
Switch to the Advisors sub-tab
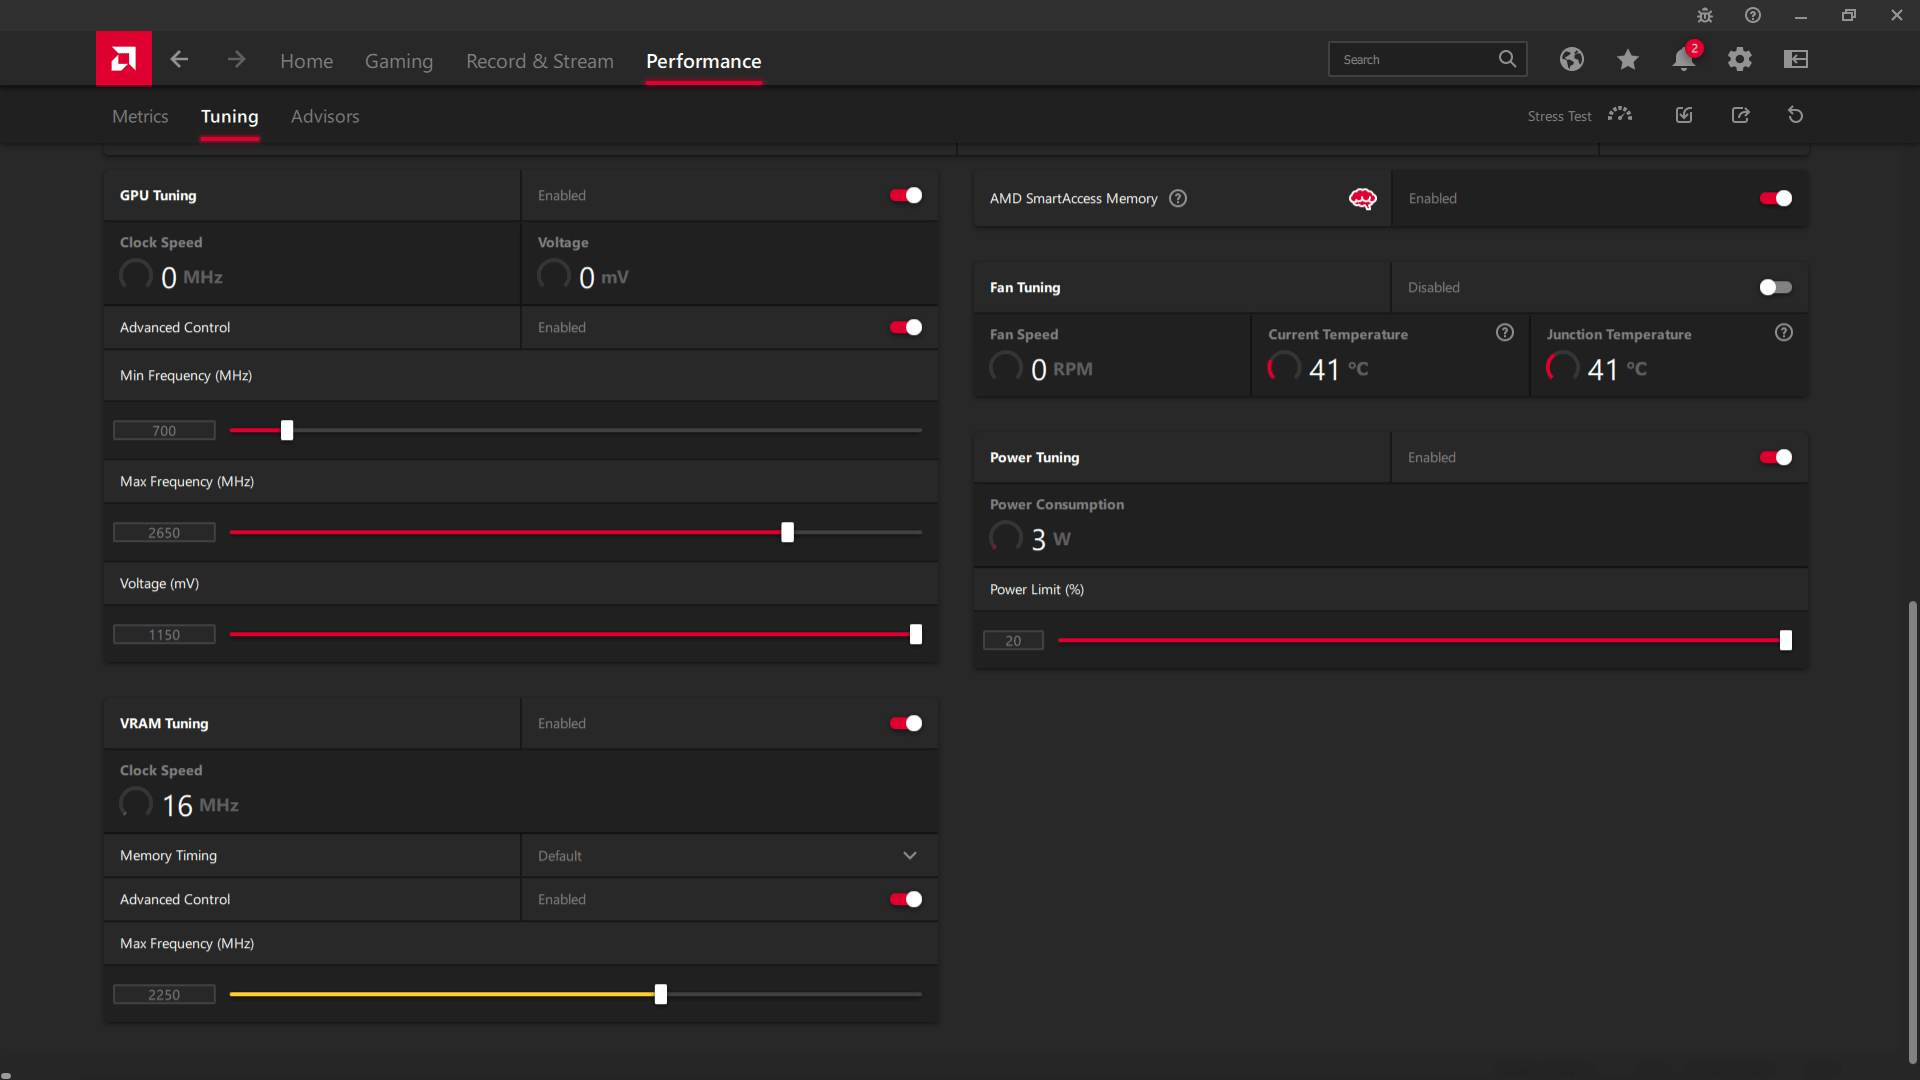(x=325, y=116)
